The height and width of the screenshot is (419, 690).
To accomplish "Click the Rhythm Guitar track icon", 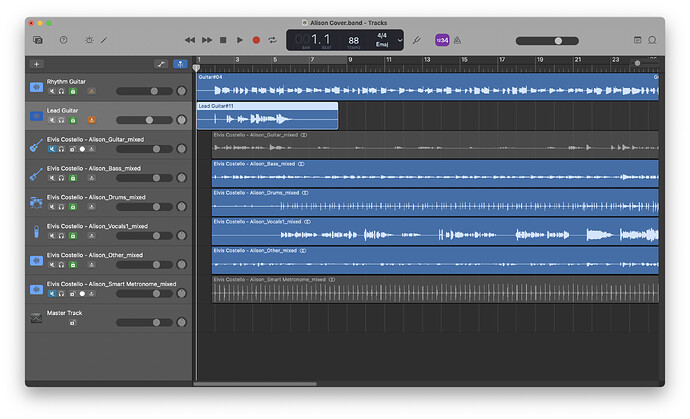I will click(37, 87).
